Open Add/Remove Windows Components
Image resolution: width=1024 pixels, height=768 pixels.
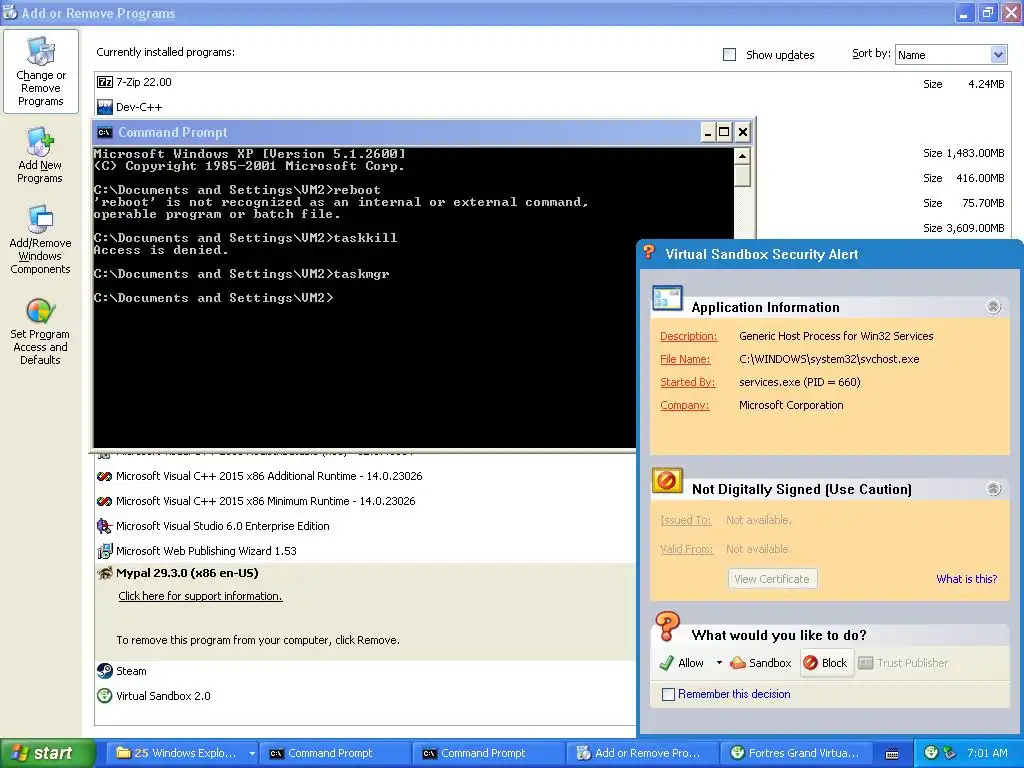[40, 239]
